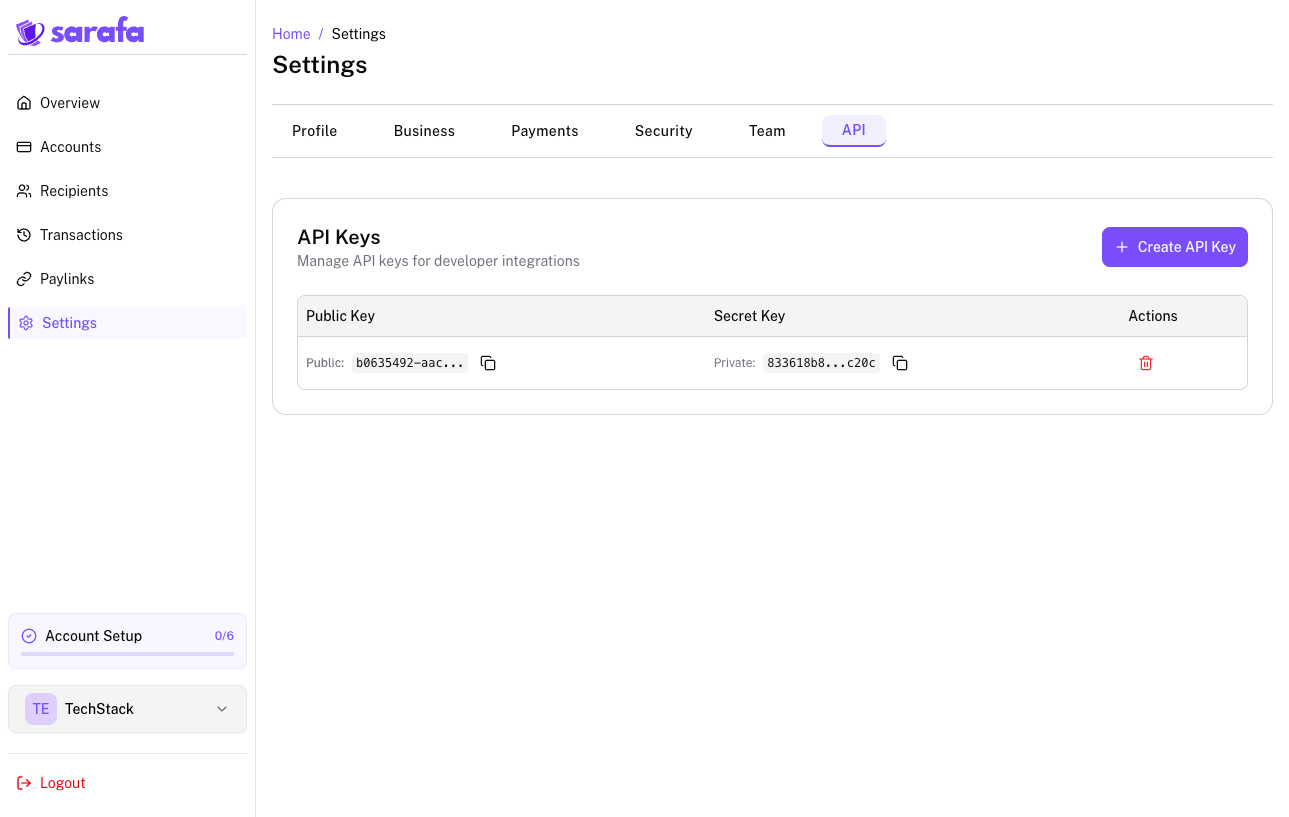Click the Overview home icon
1289x817 pixels.
click(24, 103)
